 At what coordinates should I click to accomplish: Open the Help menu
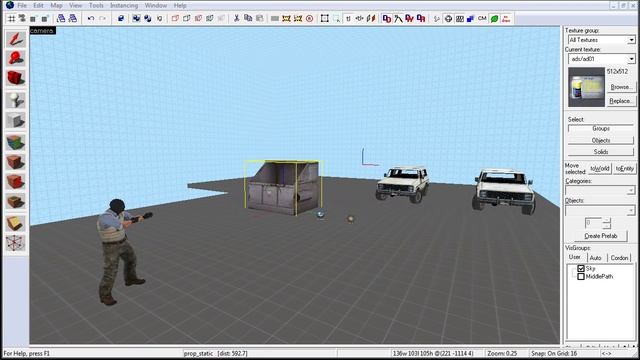(x=180, y=6)
